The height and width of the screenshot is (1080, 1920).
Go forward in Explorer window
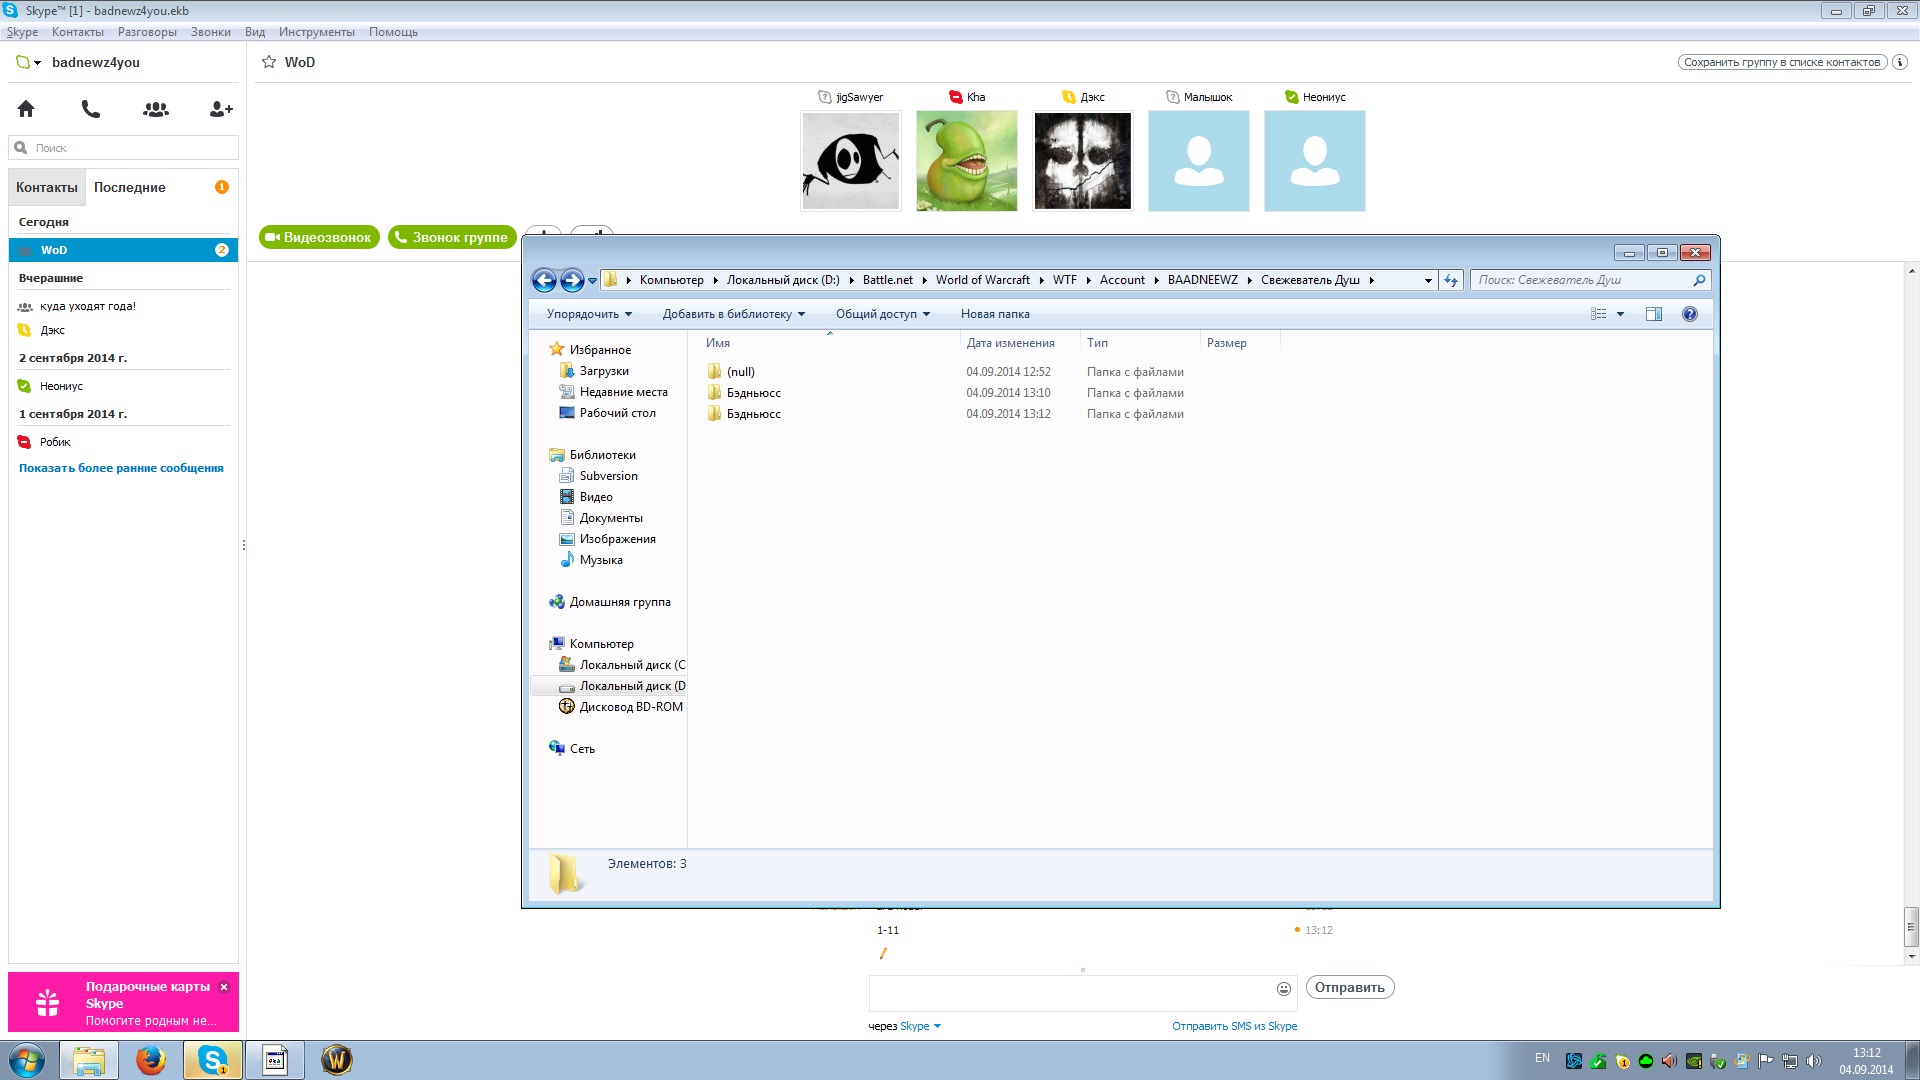pos(572,281)
